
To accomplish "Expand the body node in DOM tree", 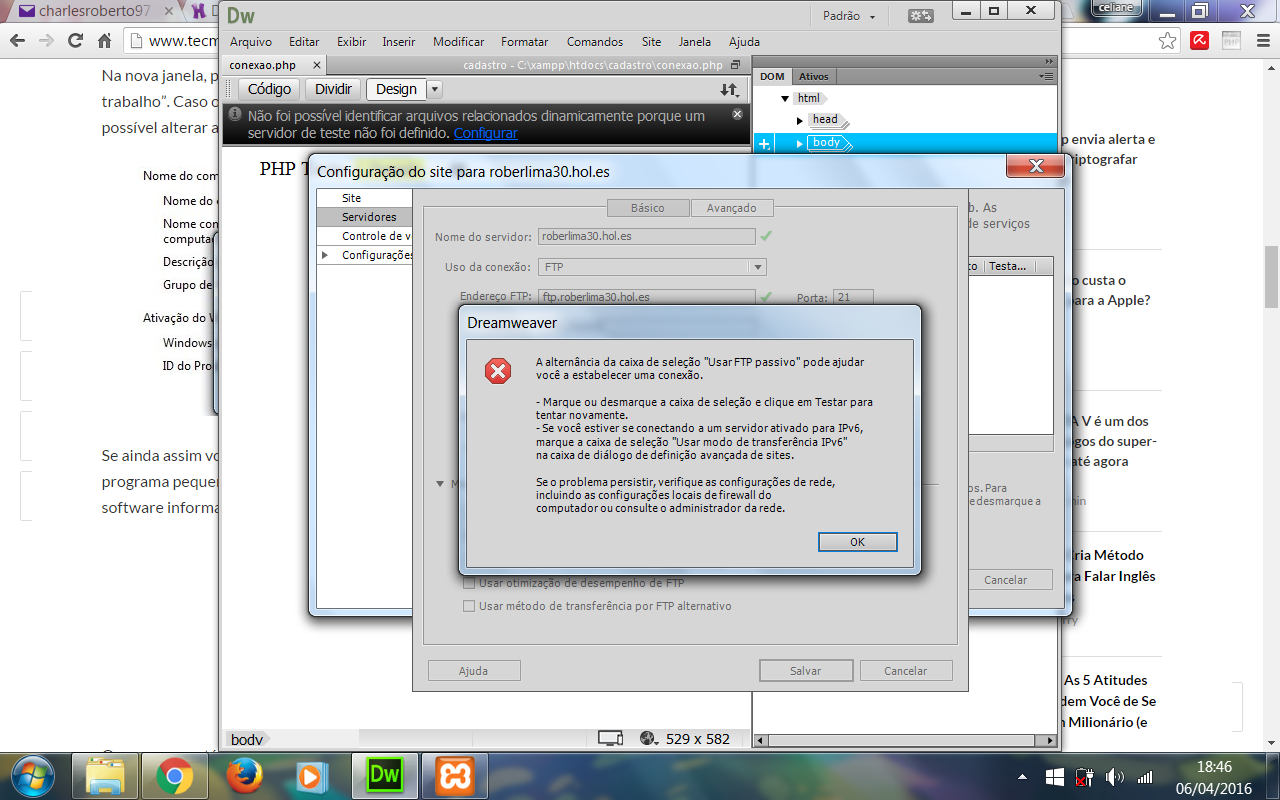I will coord(799,143).
